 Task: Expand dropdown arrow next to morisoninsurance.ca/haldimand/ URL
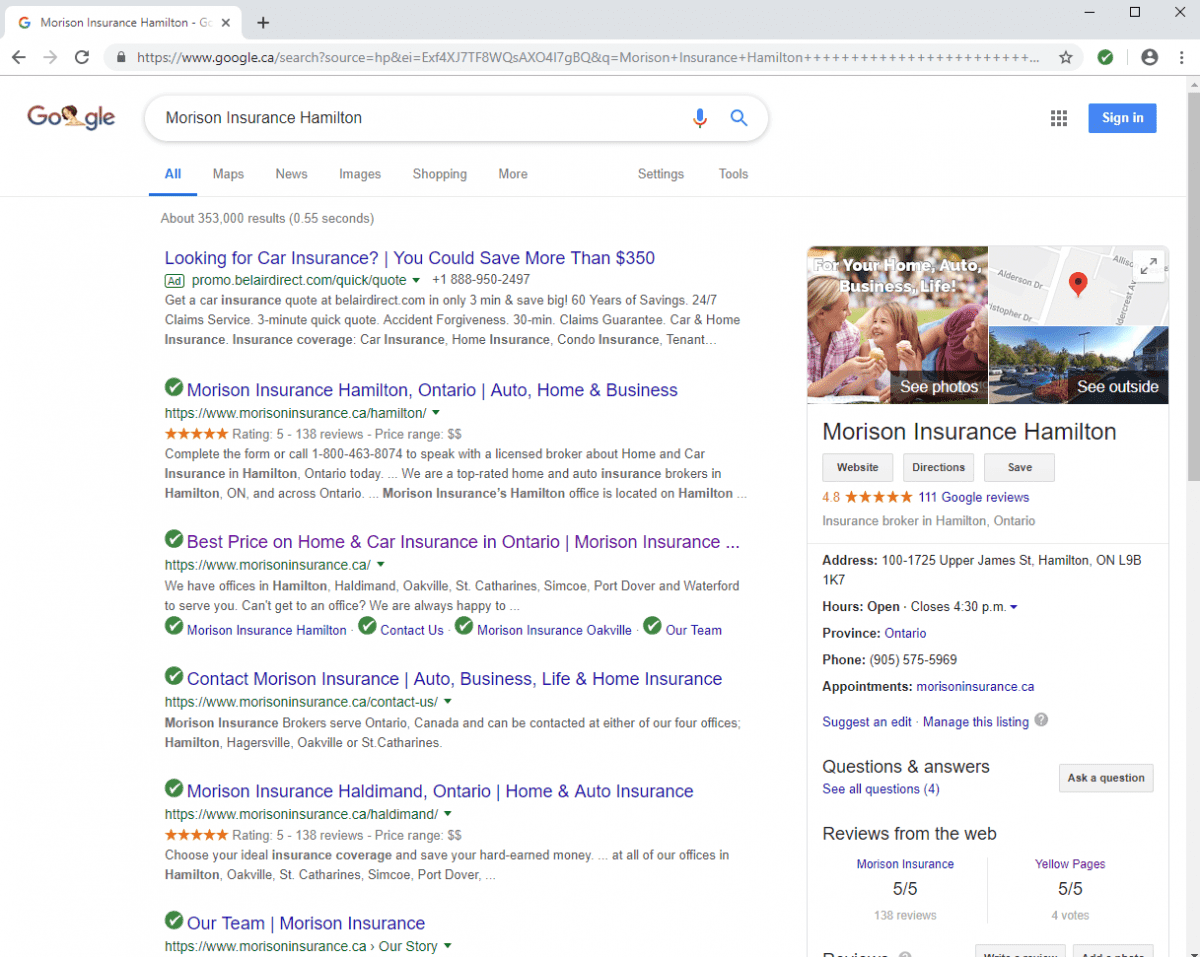(447, 814)
